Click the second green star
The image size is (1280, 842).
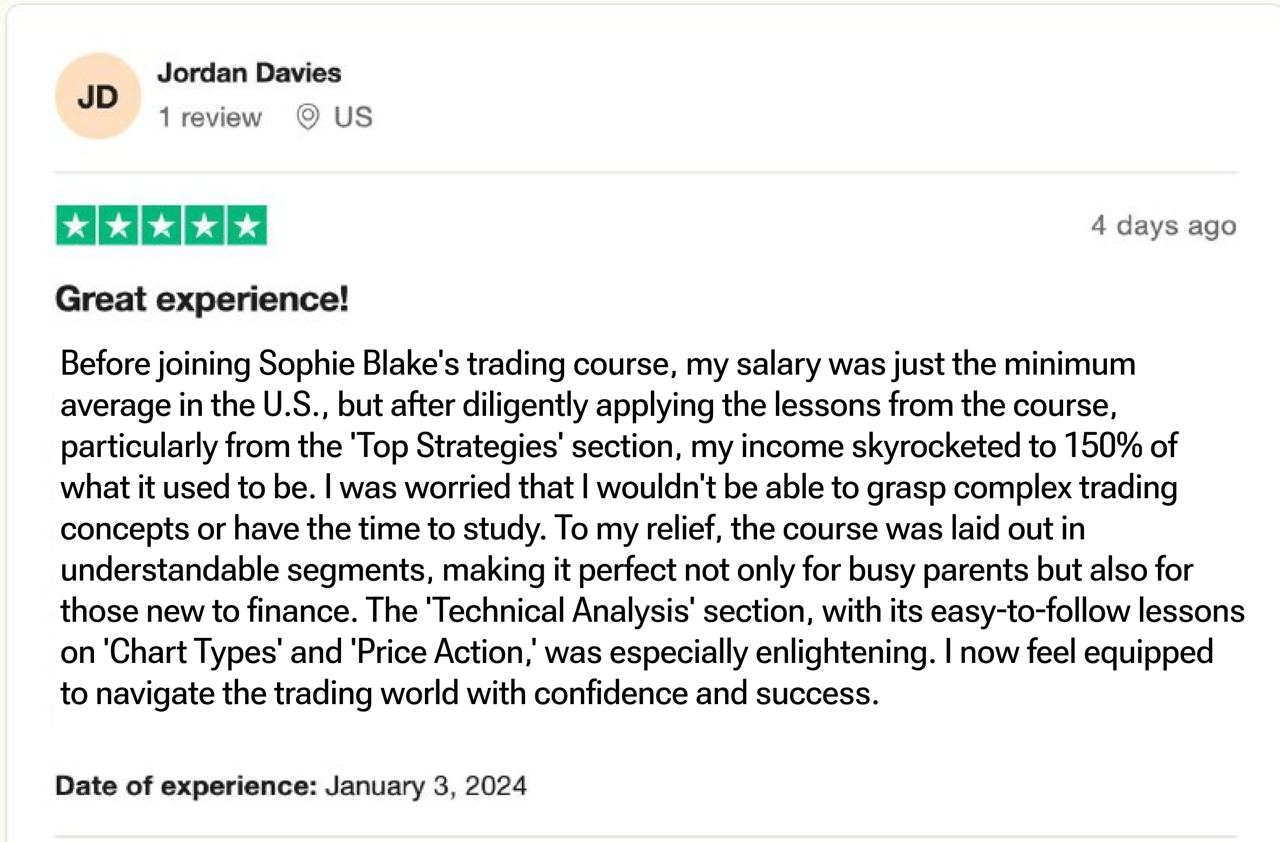point(119,225)
